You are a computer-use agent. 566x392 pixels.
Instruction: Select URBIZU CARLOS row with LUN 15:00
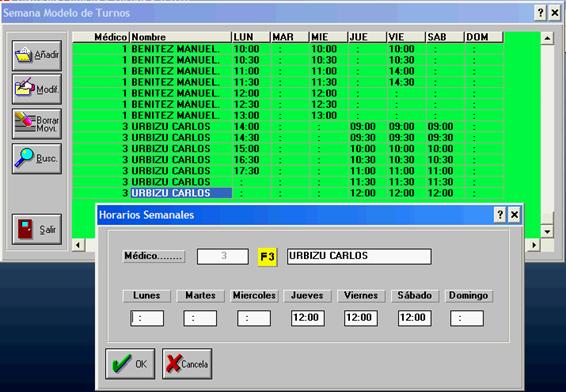tap(288, 149)
